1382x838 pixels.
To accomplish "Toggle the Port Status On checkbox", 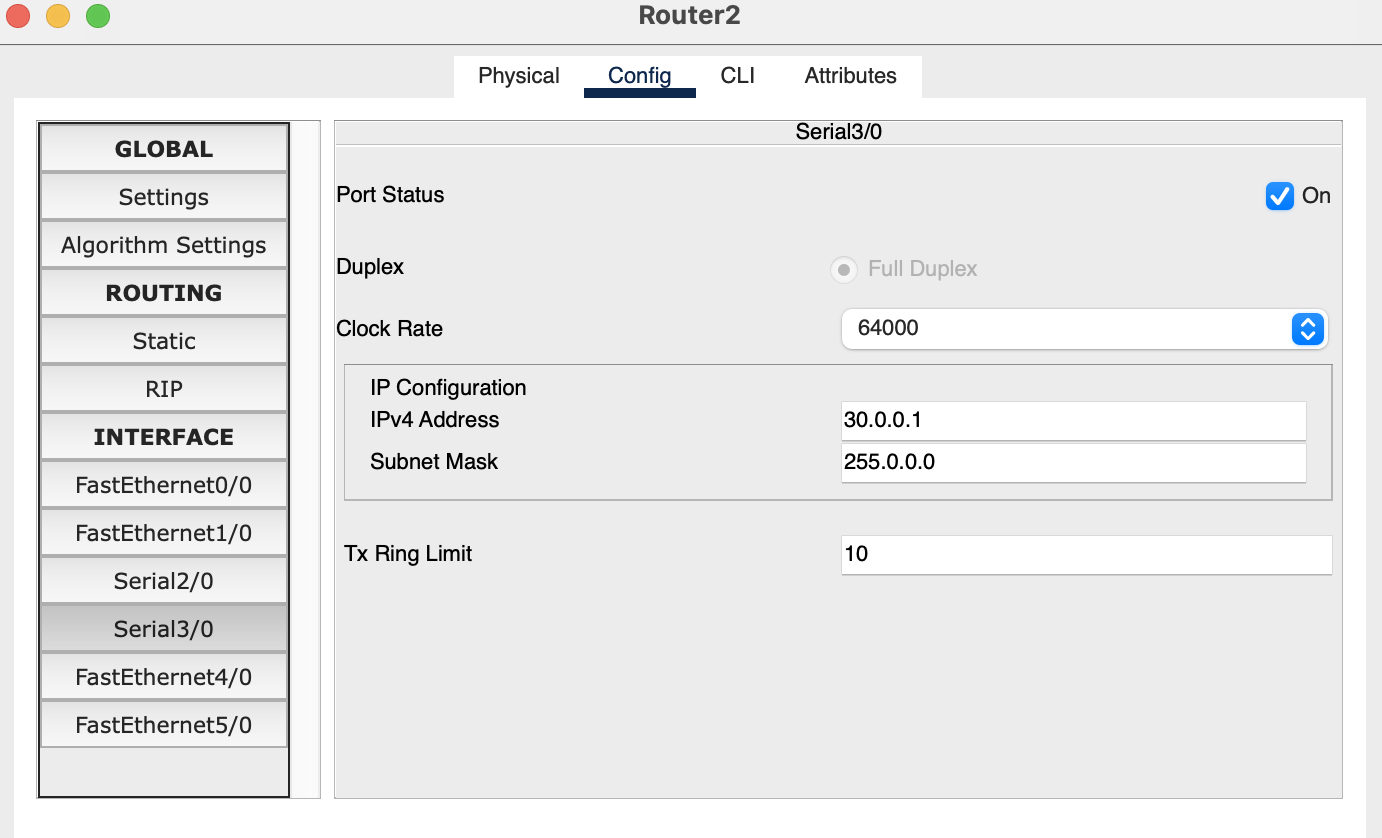I will 1280,196.
